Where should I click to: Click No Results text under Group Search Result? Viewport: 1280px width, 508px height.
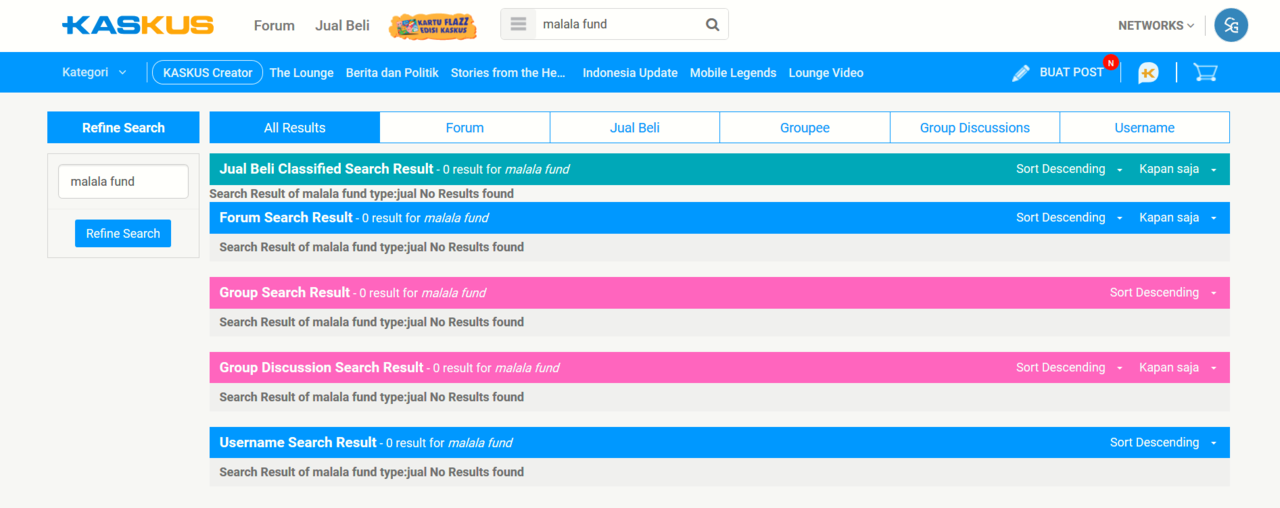click(371, 322)
